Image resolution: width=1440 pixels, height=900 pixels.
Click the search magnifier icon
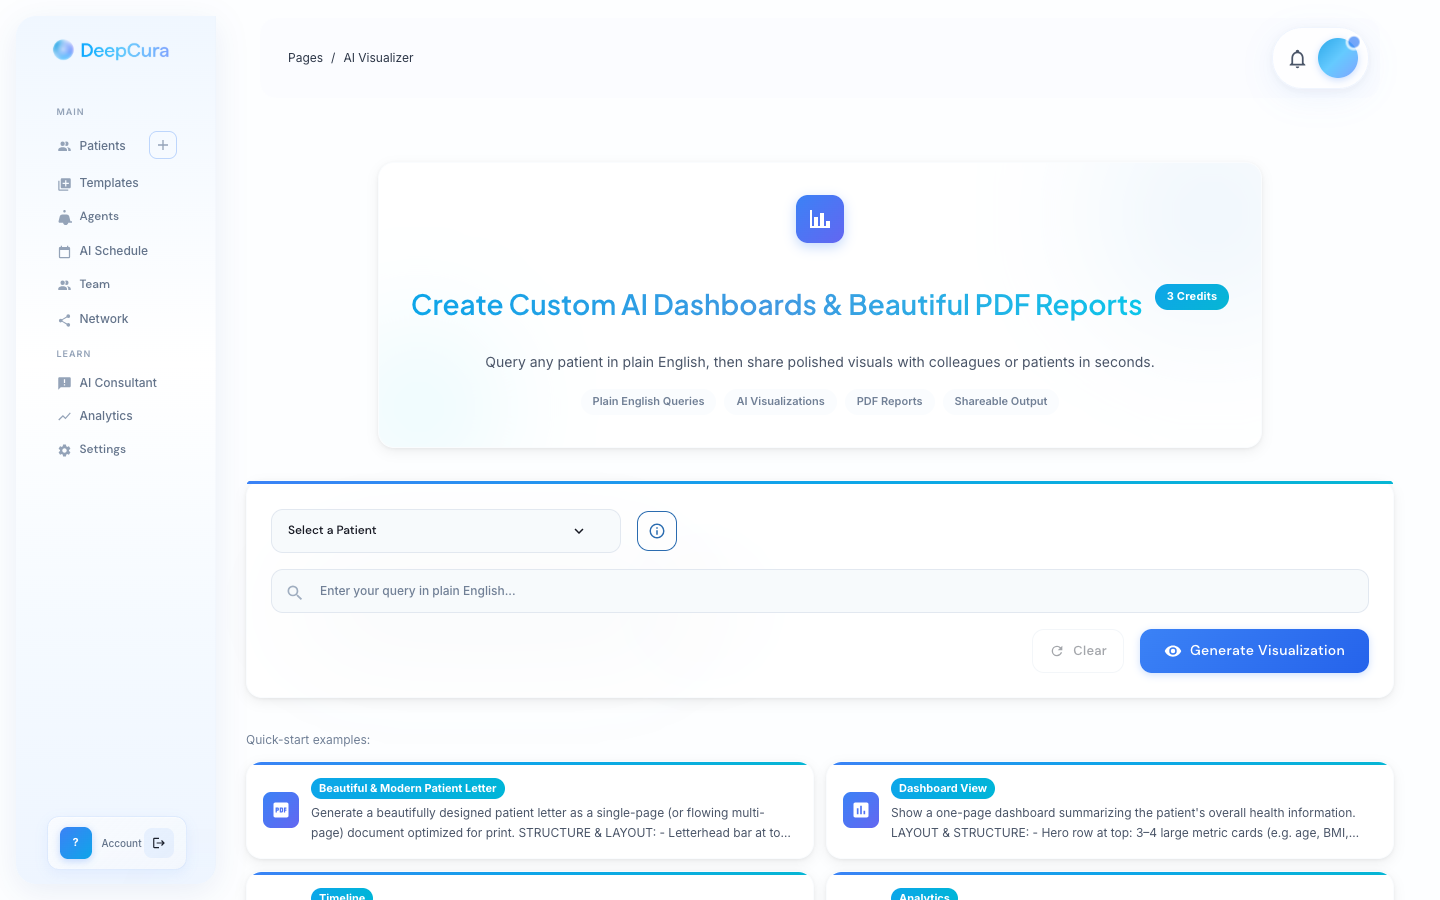(294, 592)
